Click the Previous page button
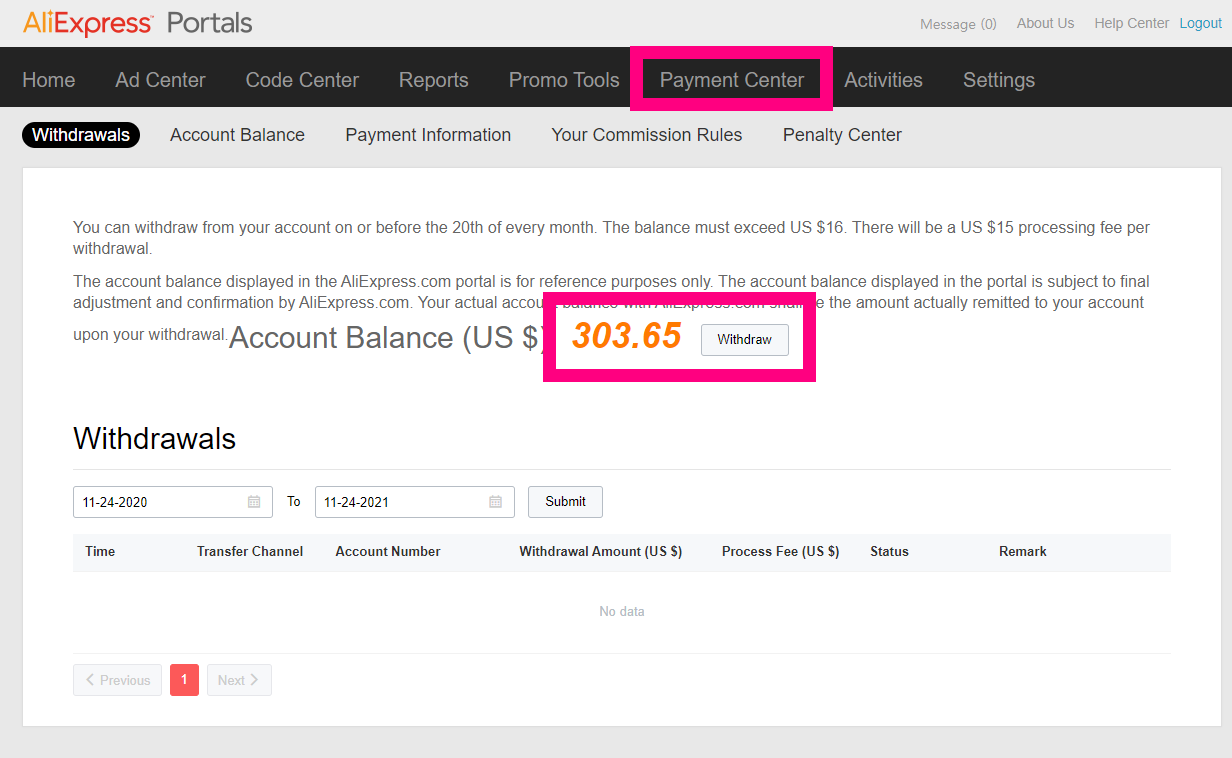 tap(117, 680)
